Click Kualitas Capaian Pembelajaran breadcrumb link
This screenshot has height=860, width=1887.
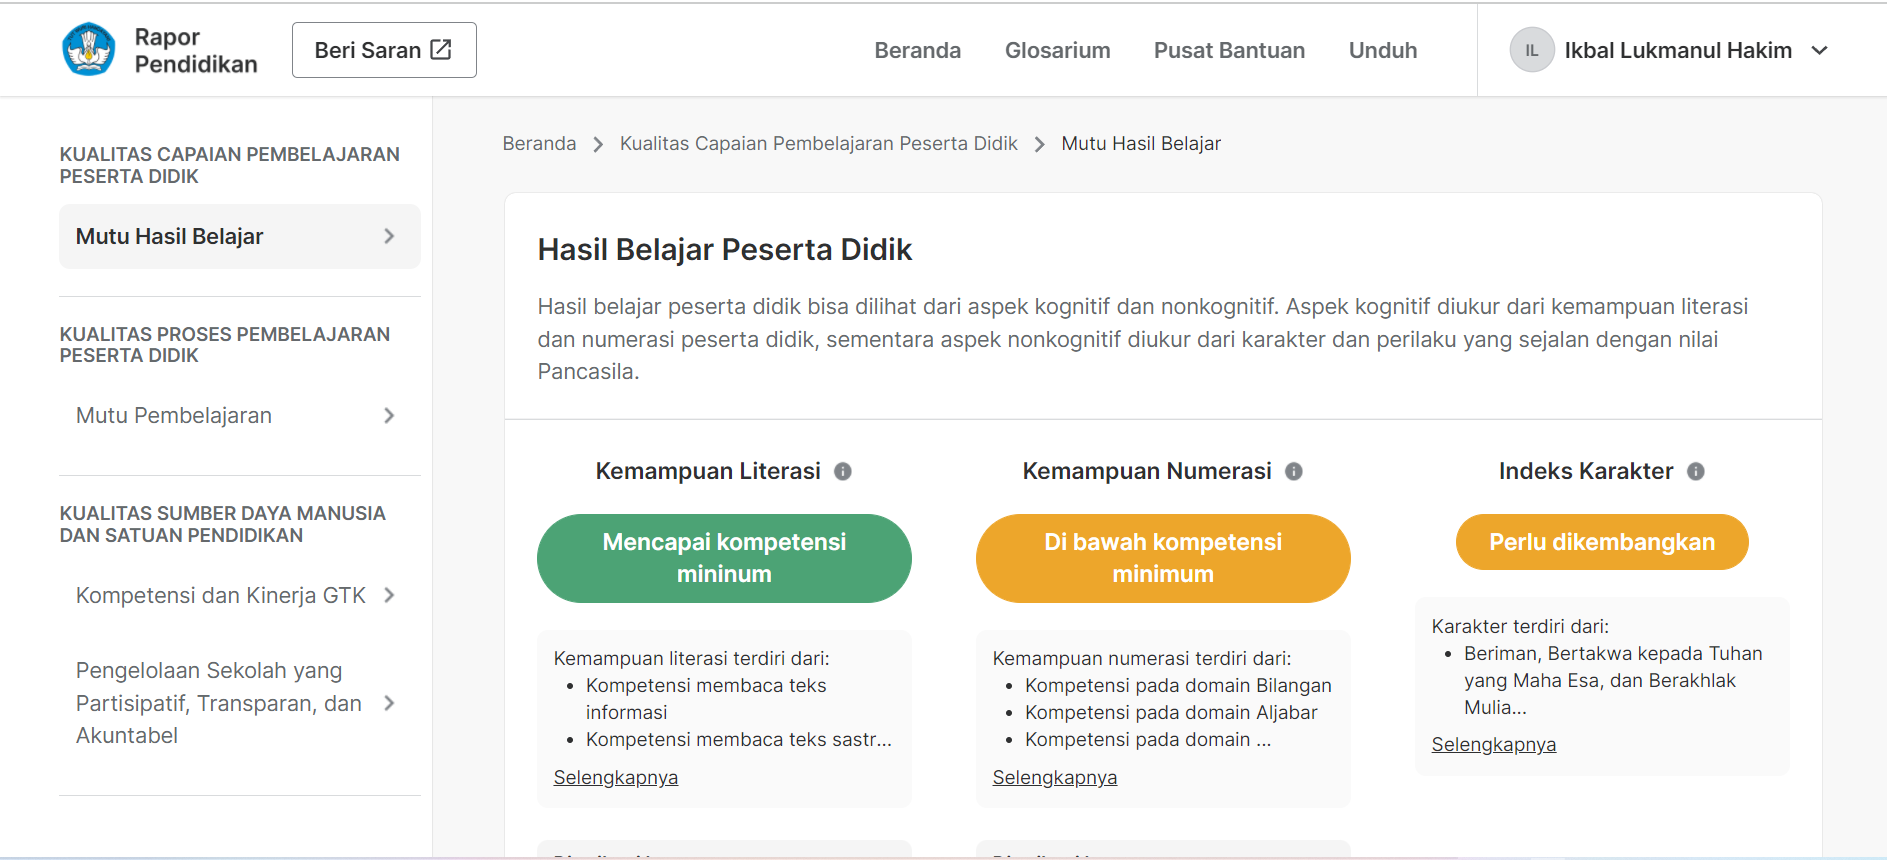click(x=818, y=143)
